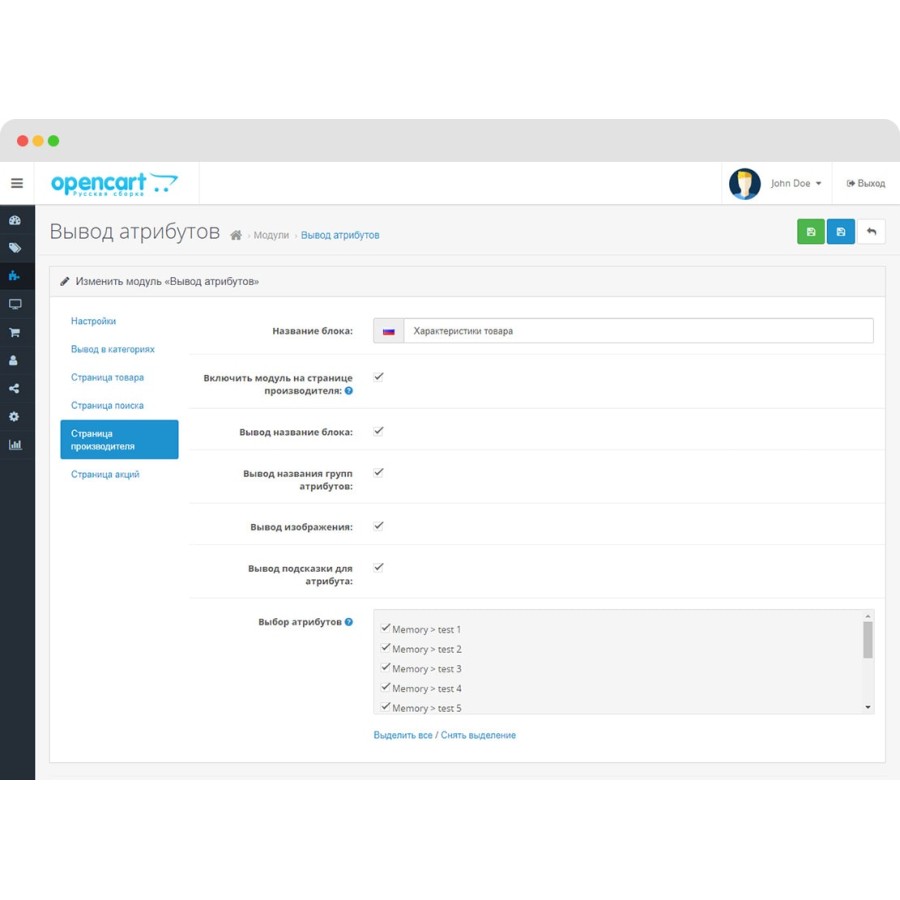Click the back arrow button
Image resolution: width=900 pixels, height=900 pixels.
pyautogui.click(x=871, y=232)
